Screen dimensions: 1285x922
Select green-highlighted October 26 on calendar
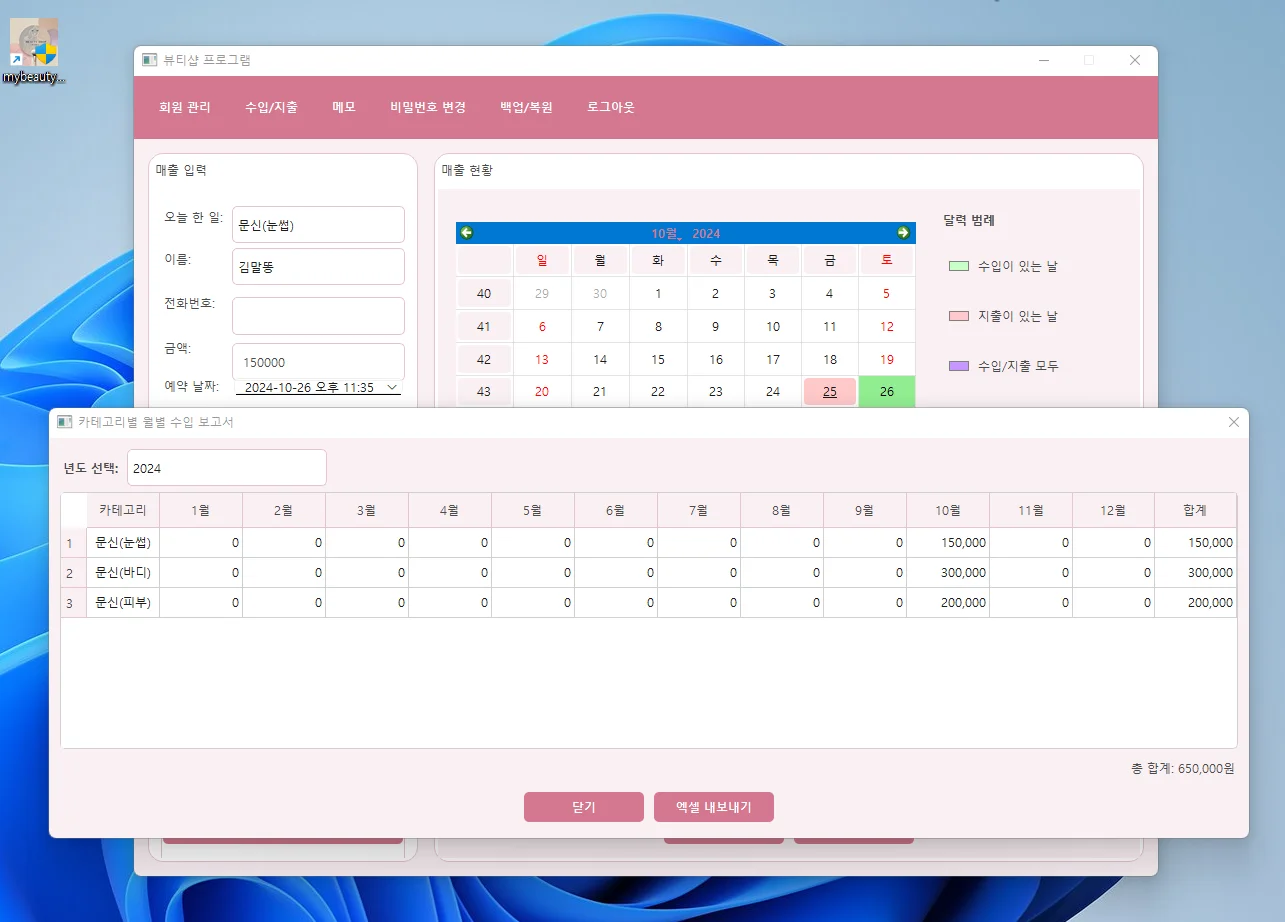click(887, 391)
